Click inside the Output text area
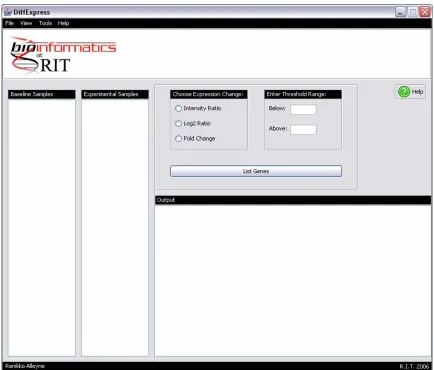434x370 pixels. click(x=293, y=280)
